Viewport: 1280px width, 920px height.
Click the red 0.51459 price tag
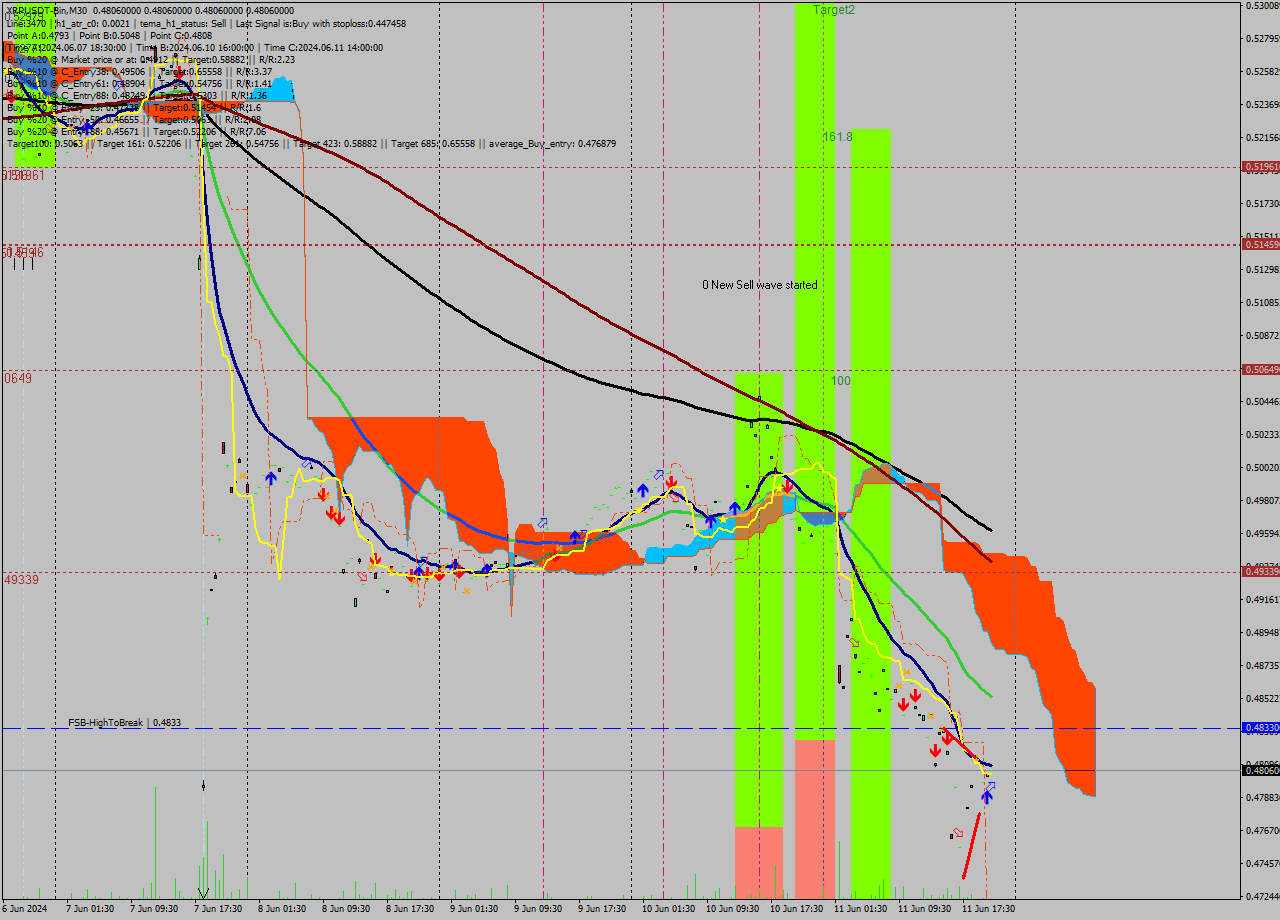[1260, 244]
